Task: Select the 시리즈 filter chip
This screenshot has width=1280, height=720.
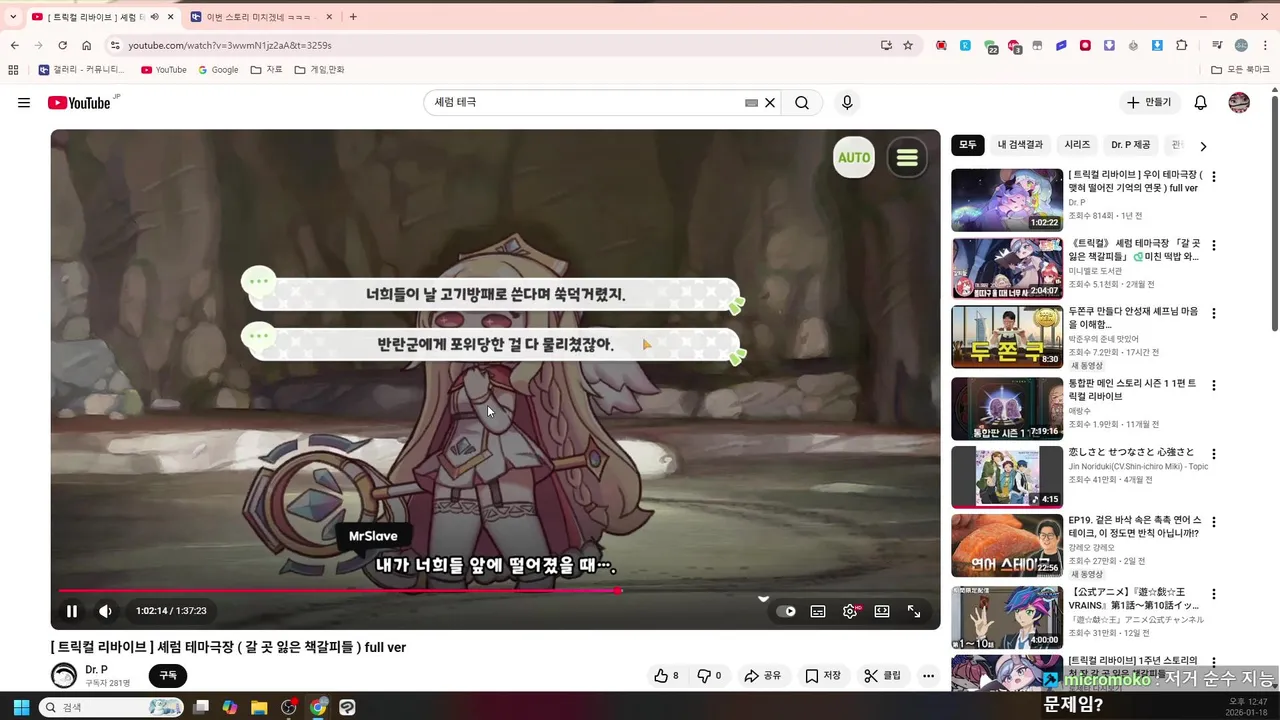Action: (x=1077, y=145)
